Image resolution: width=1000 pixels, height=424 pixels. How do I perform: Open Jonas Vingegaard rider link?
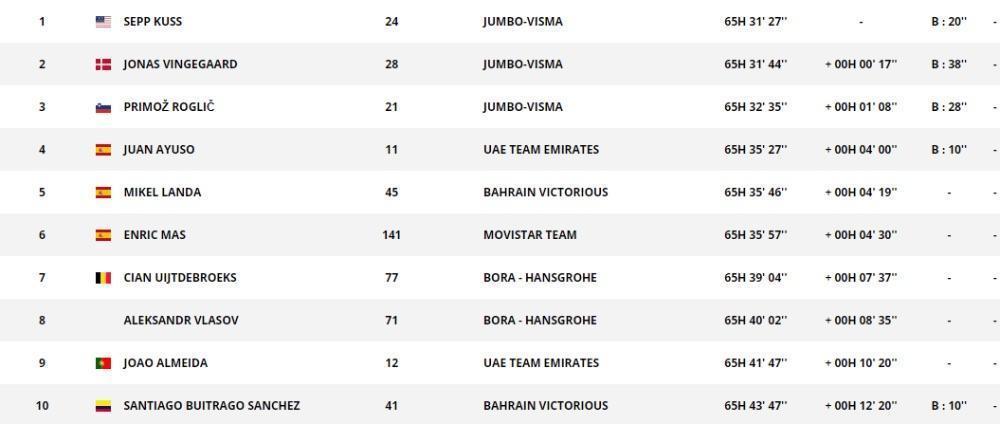[180, 64]
